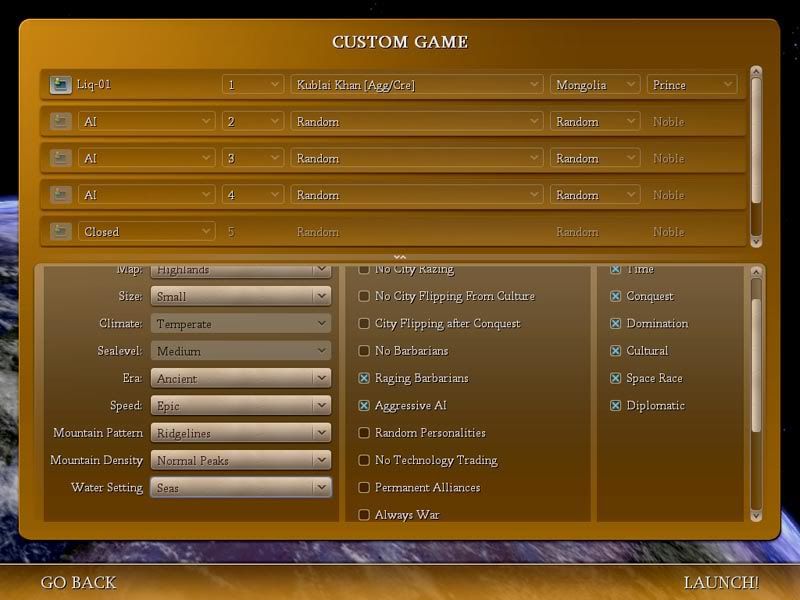The image size is (800, 600).
Task: Open the Random leader dropdown in team 3 row
Action: (417, 158)
